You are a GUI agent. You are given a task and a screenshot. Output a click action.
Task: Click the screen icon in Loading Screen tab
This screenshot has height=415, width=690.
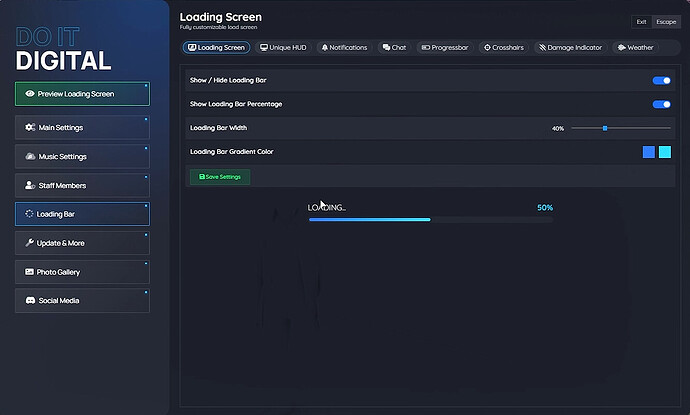[192, 48]
